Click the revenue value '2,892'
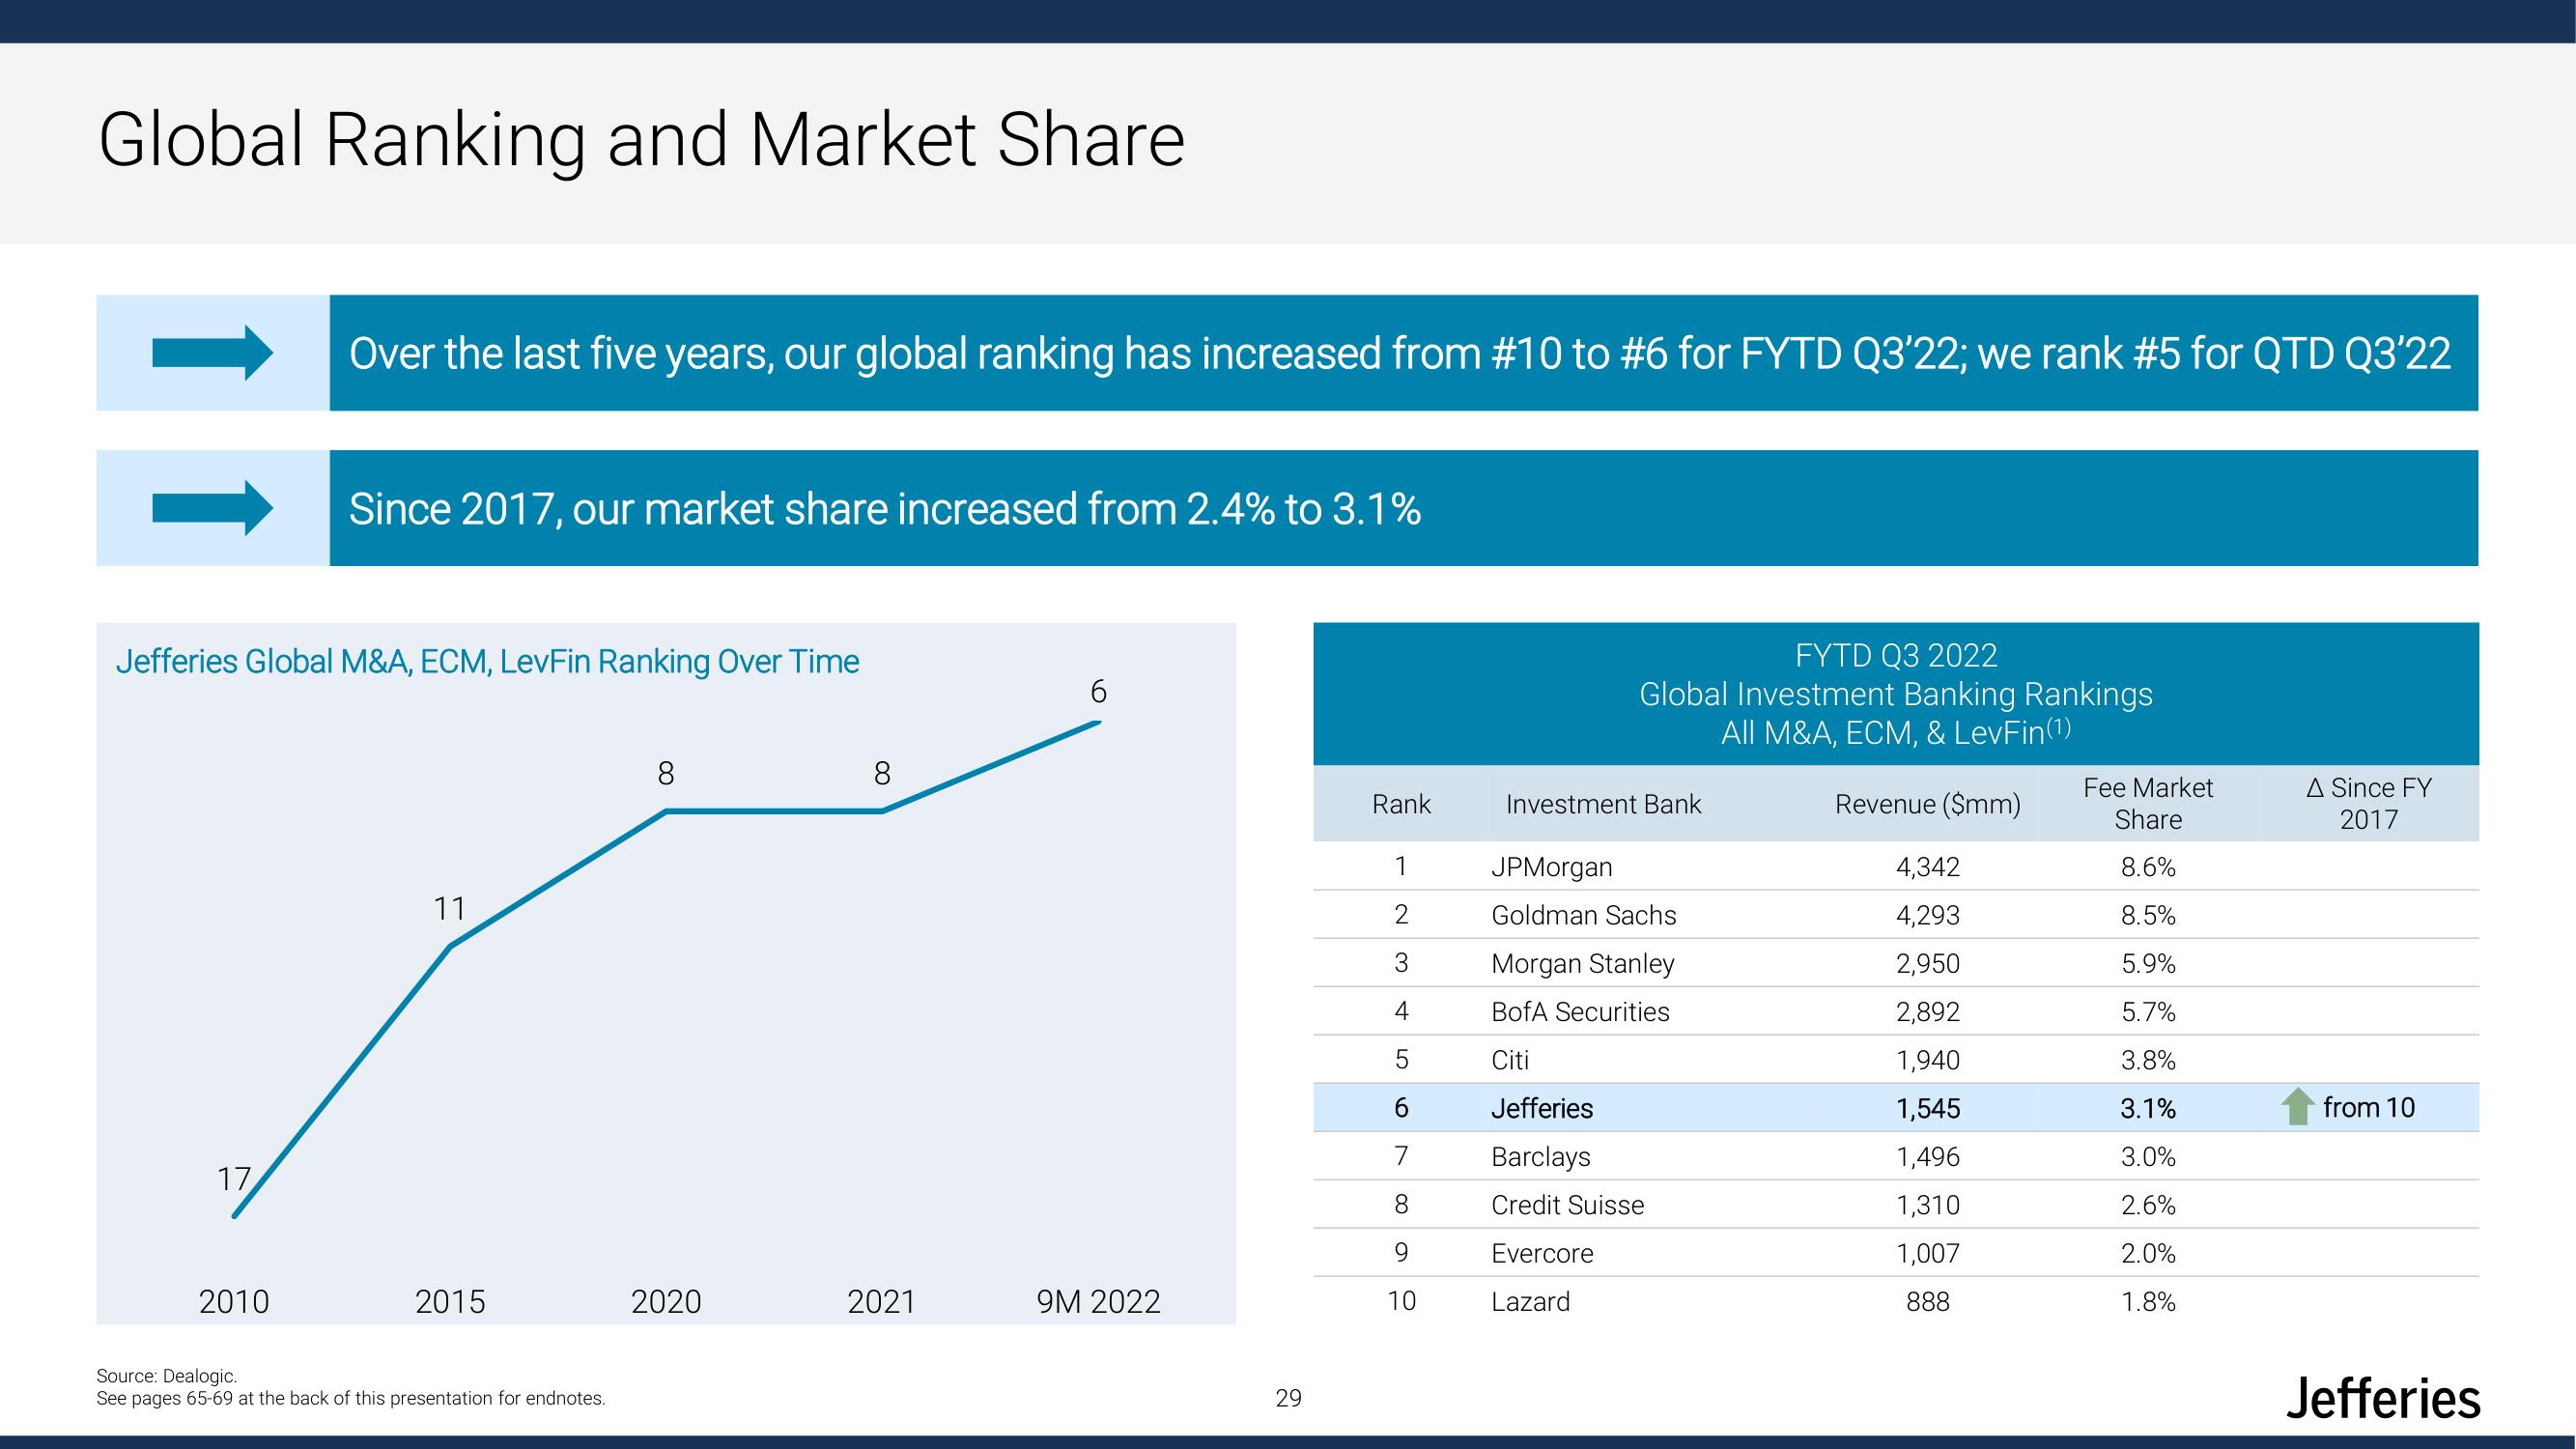The width and height of the screenshot is (2576, 1449). [1928, 1011]
